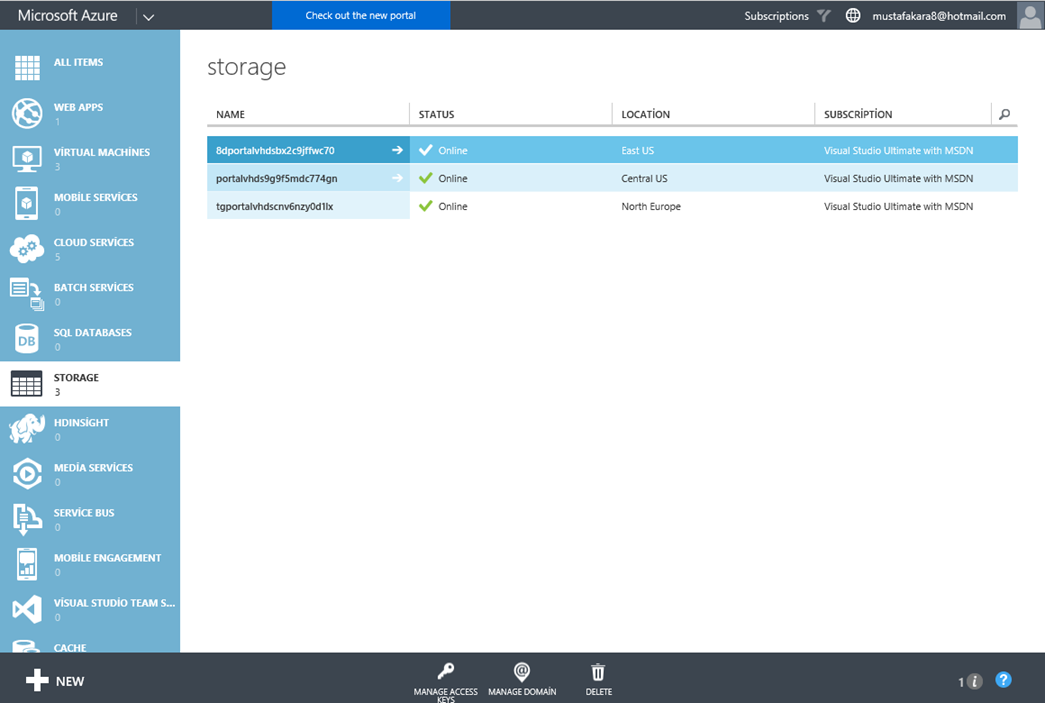The width and height of the screenshot is (1045, 703).
Task: Select the Media Services play icon
Action: pyautogui.click(x=27, y=474)
